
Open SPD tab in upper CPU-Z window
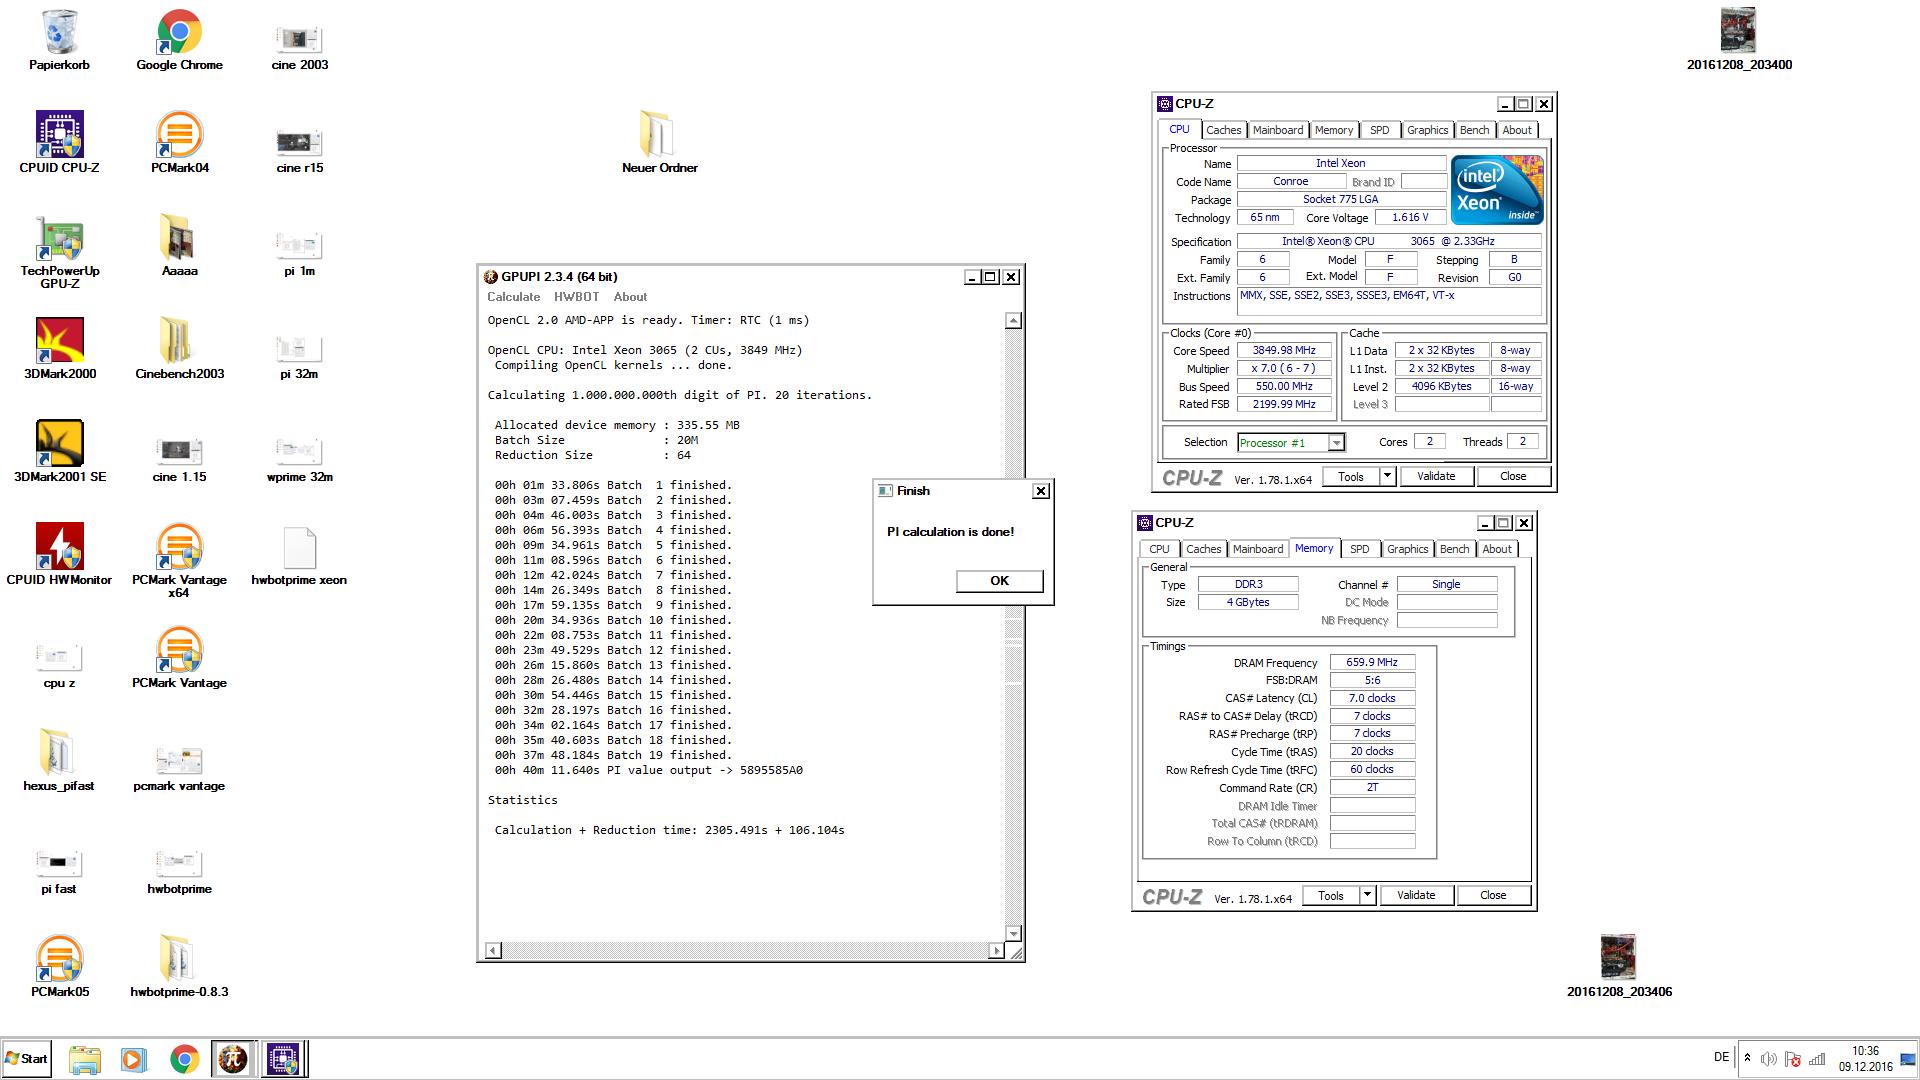[1380, 130]
